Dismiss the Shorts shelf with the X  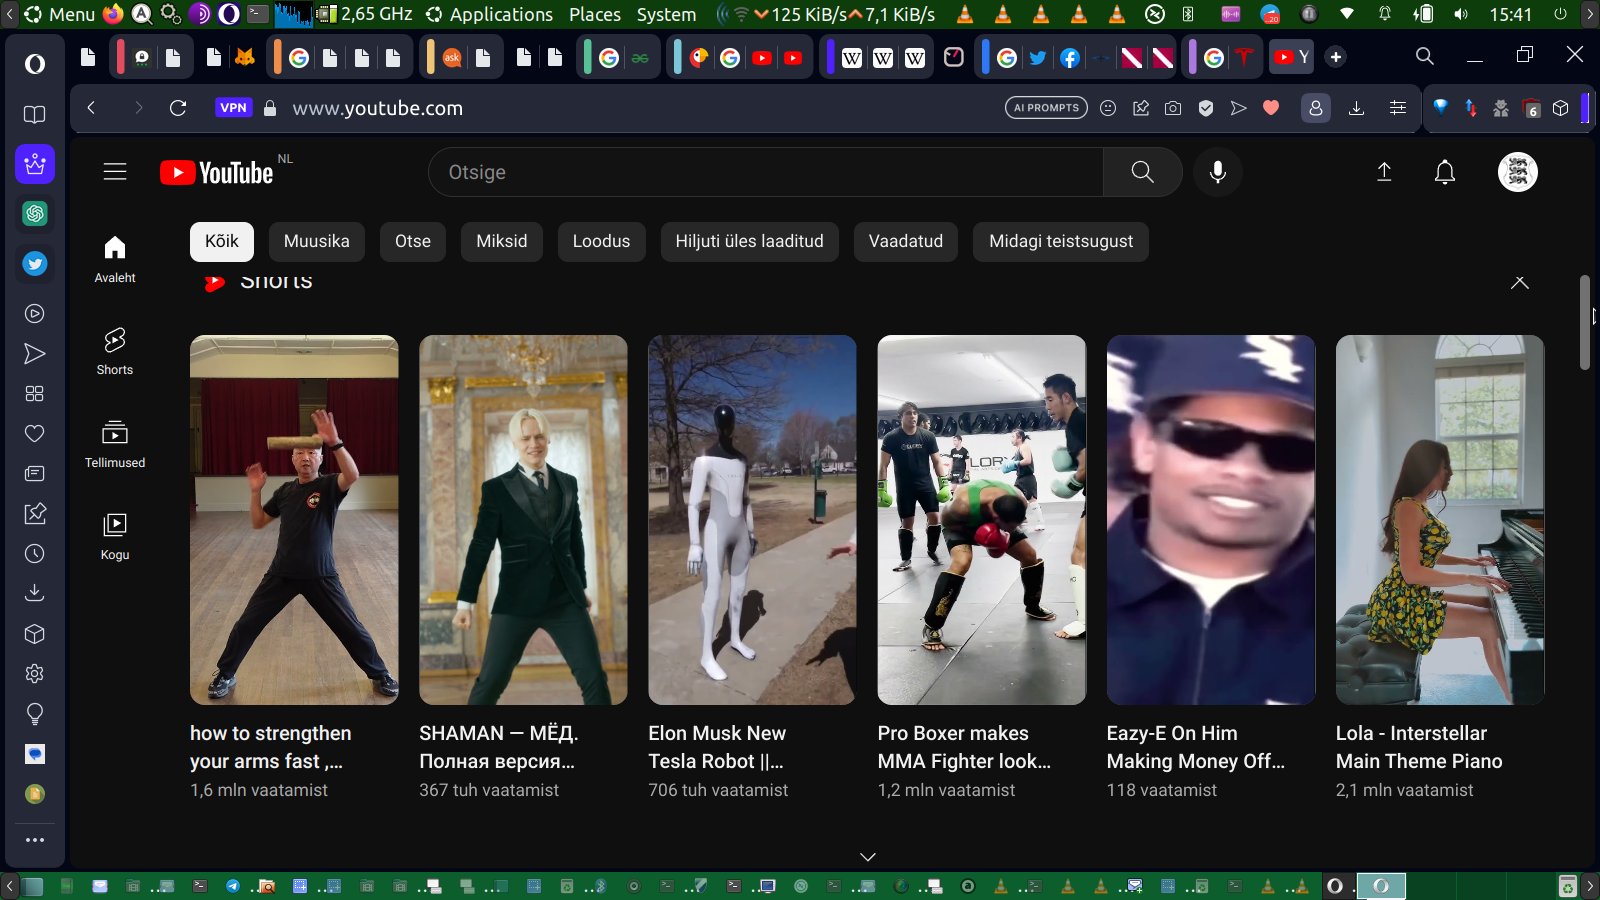pos(1519,283)
